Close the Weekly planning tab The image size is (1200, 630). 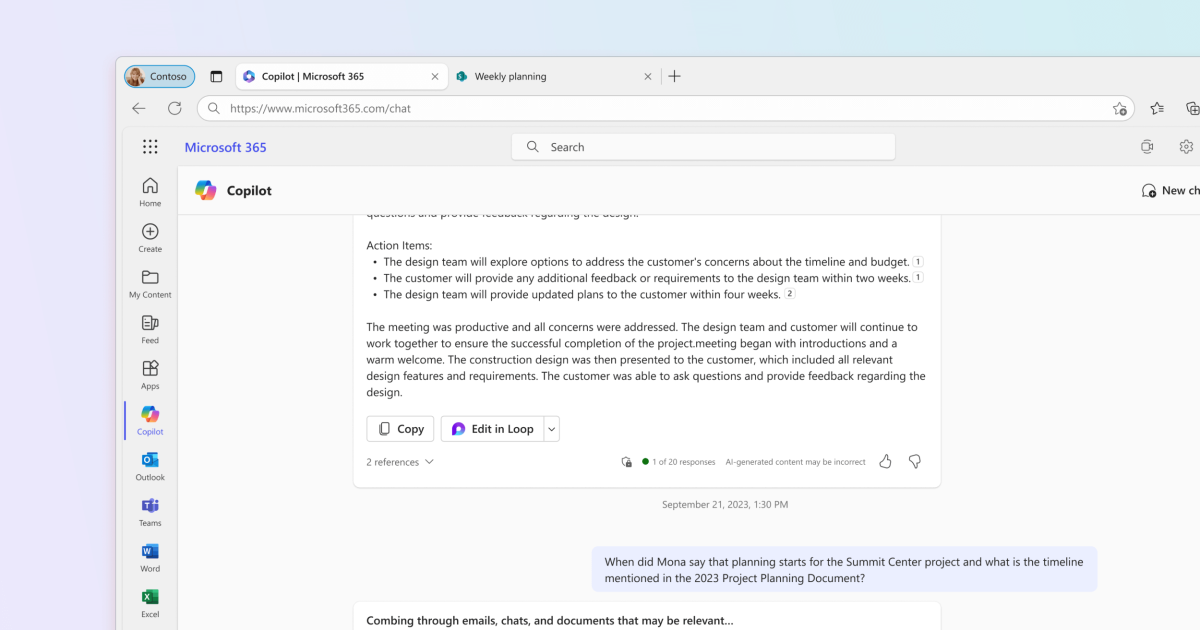pyautogui.click(x=647, y=76)
